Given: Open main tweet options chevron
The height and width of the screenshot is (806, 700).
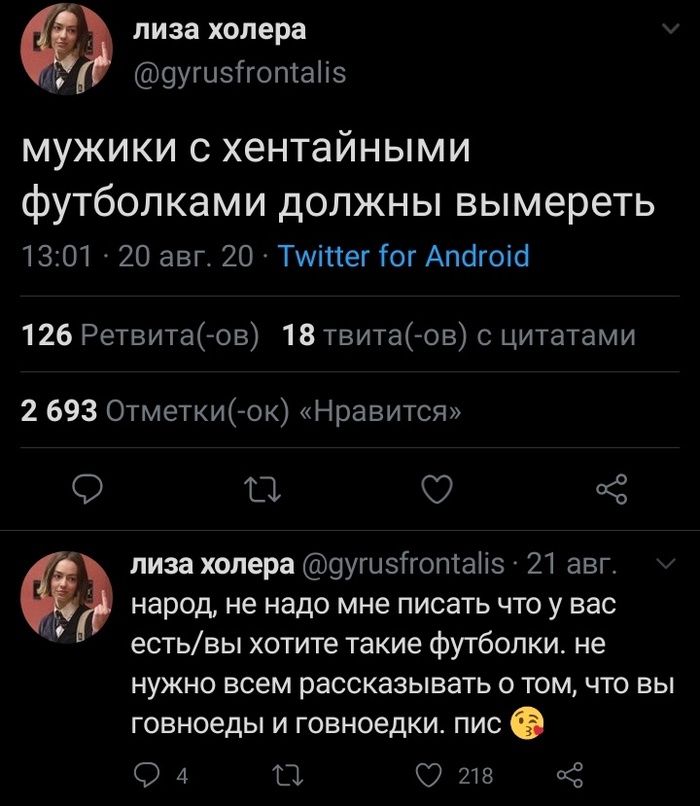Looking at the screenshot, I should point(668,31).
